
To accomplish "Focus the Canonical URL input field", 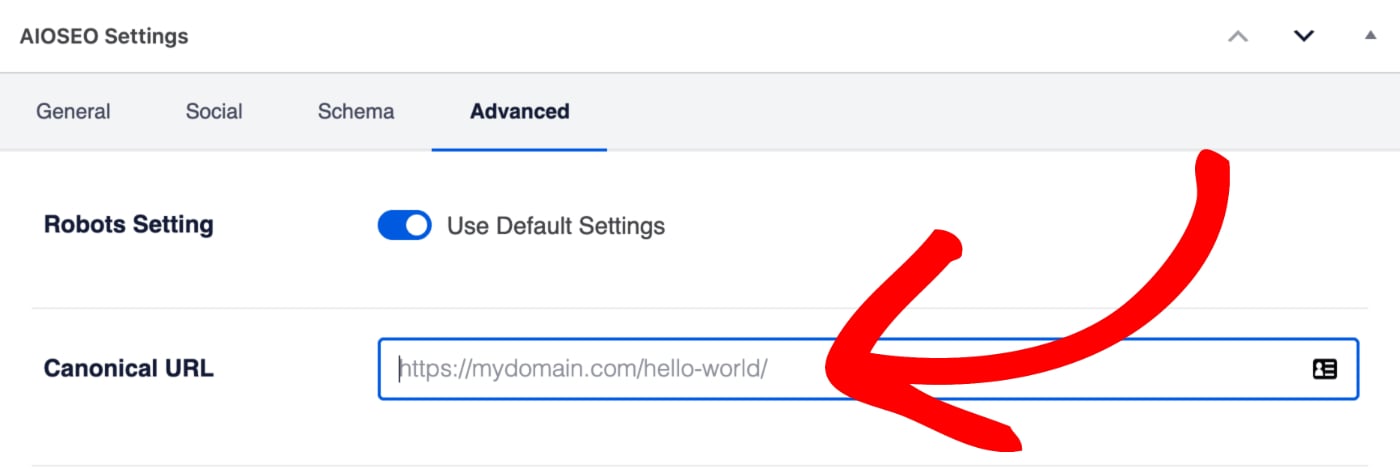I will click(868, 369).
